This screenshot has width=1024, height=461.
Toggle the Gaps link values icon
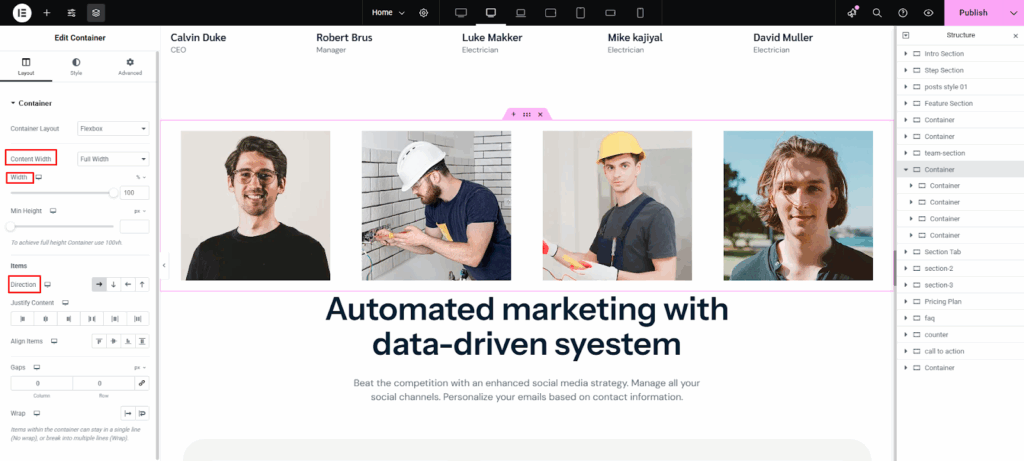(x=141, y=383)
